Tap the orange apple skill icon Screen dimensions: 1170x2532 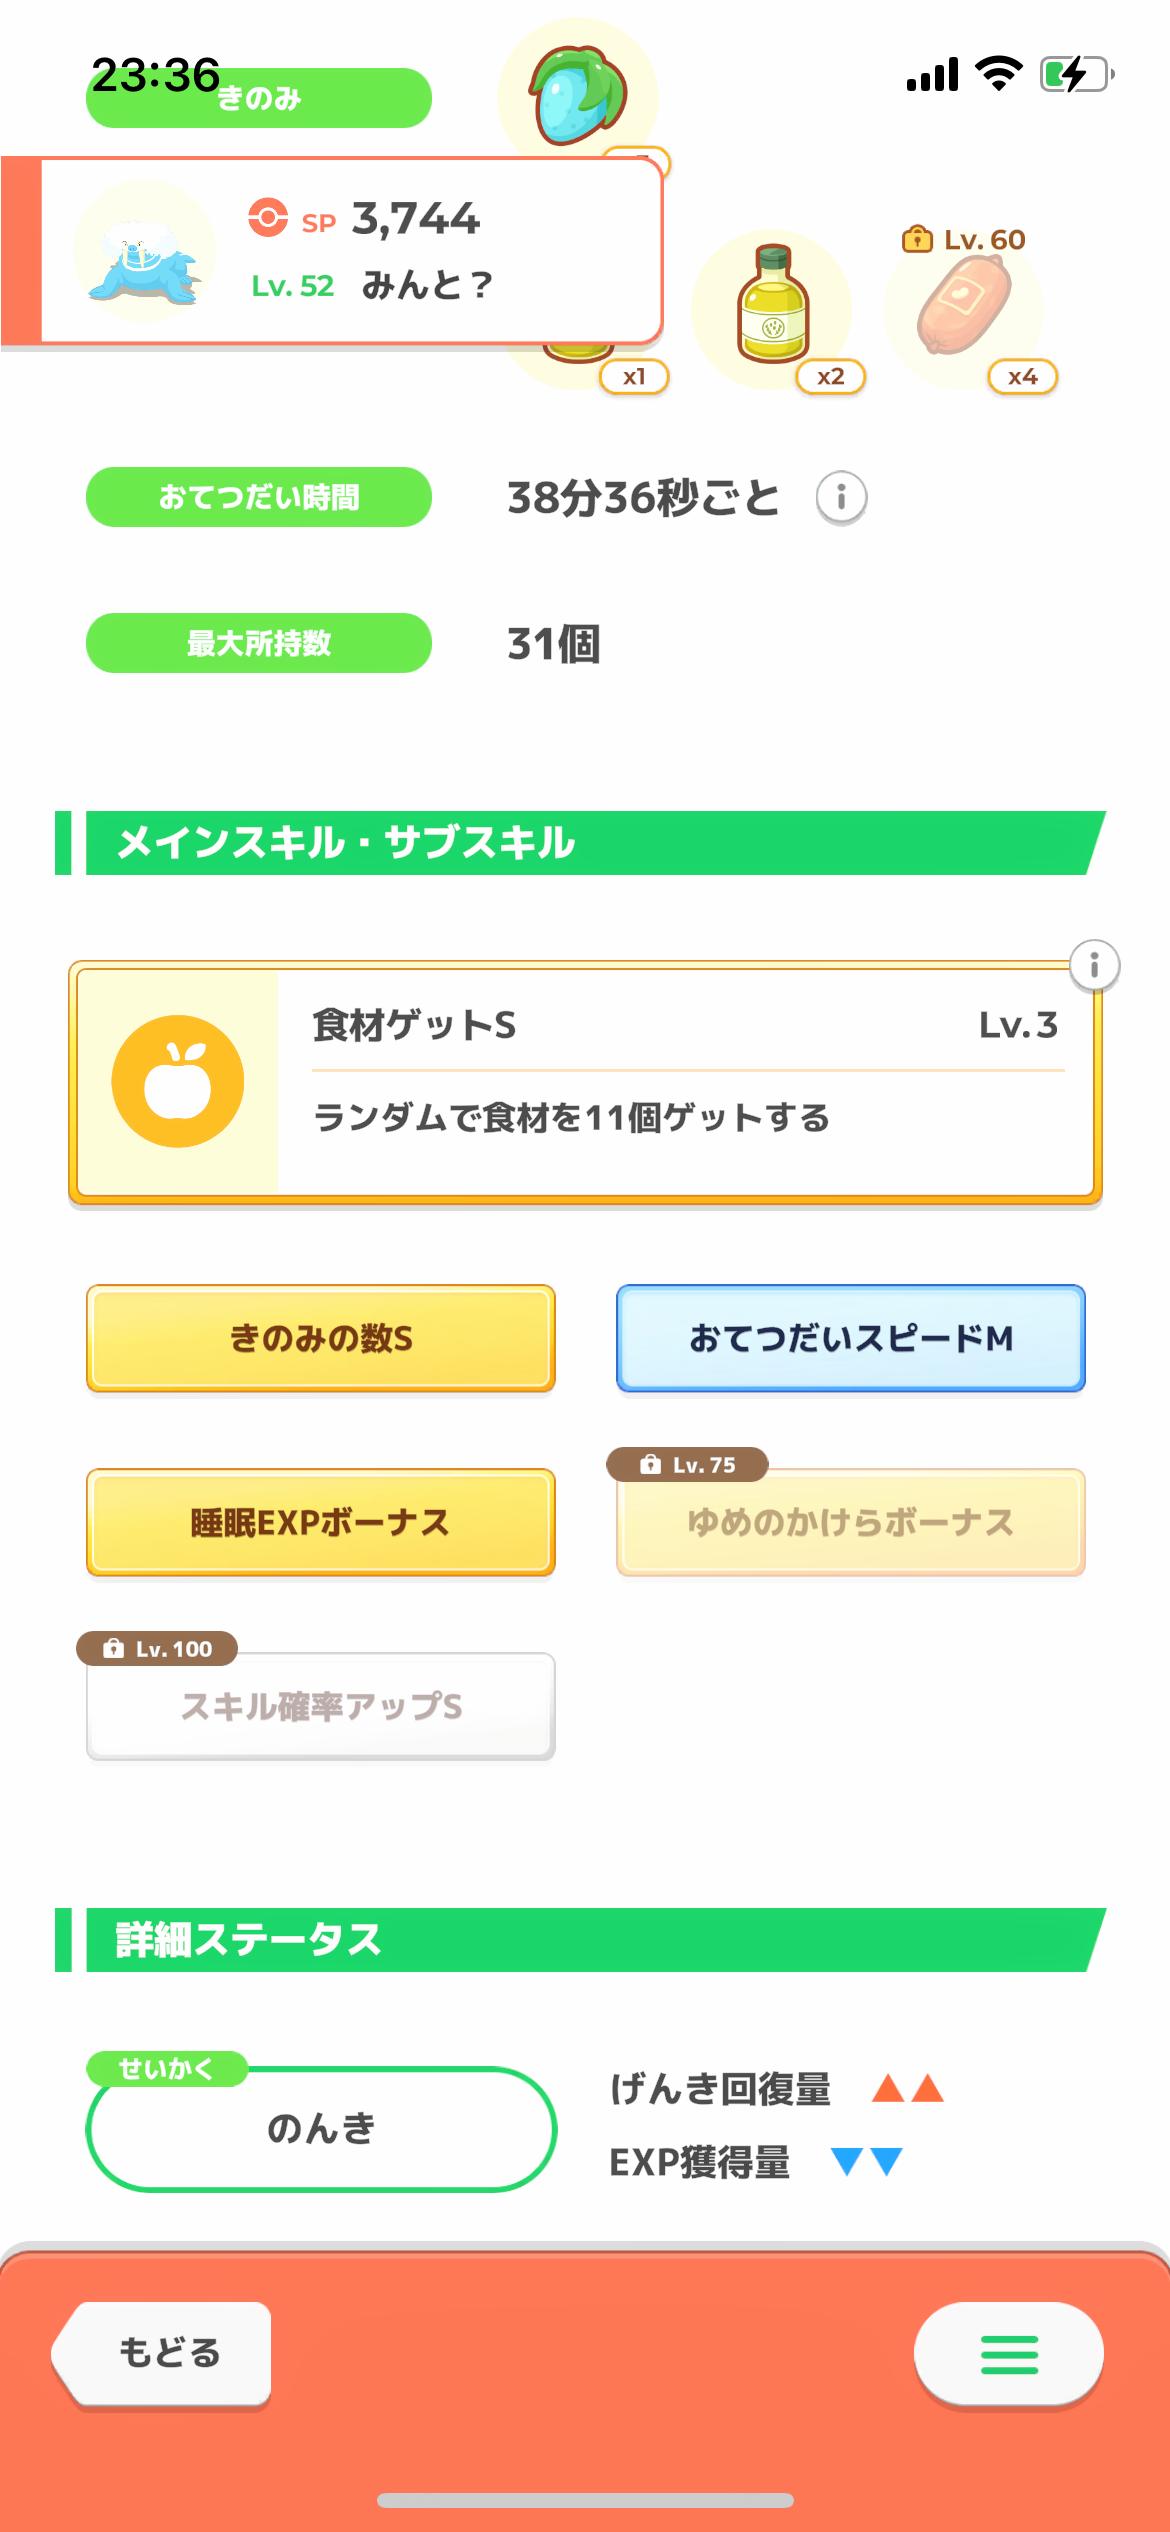click(178, 1081)
